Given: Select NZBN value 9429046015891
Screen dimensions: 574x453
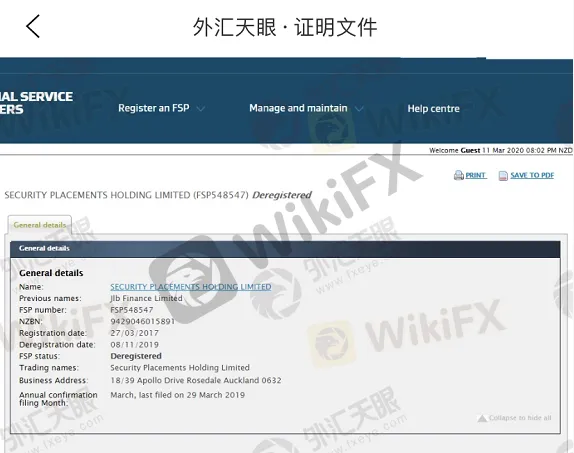Looking at the screenshot, I should point(143,322).
